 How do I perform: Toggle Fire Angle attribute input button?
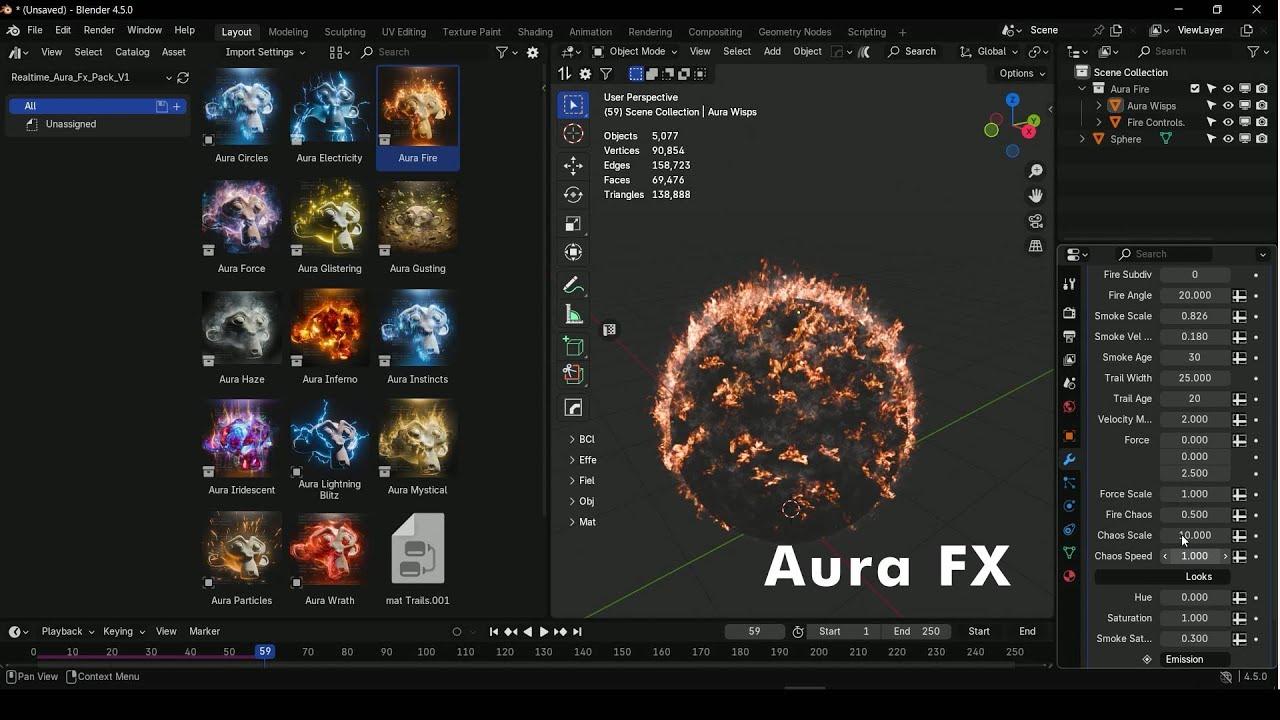[x=1239, y=296]
